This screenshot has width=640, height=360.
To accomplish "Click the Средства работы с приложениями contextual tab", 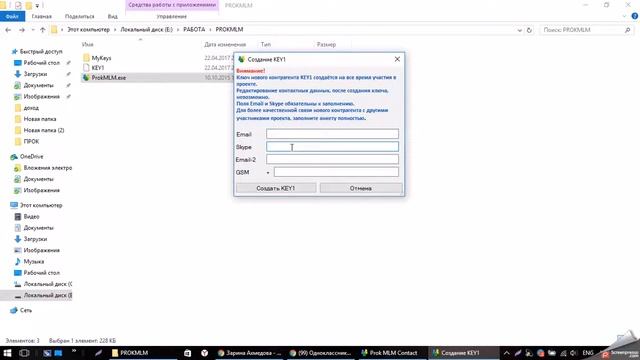I will tap(172, 5).
